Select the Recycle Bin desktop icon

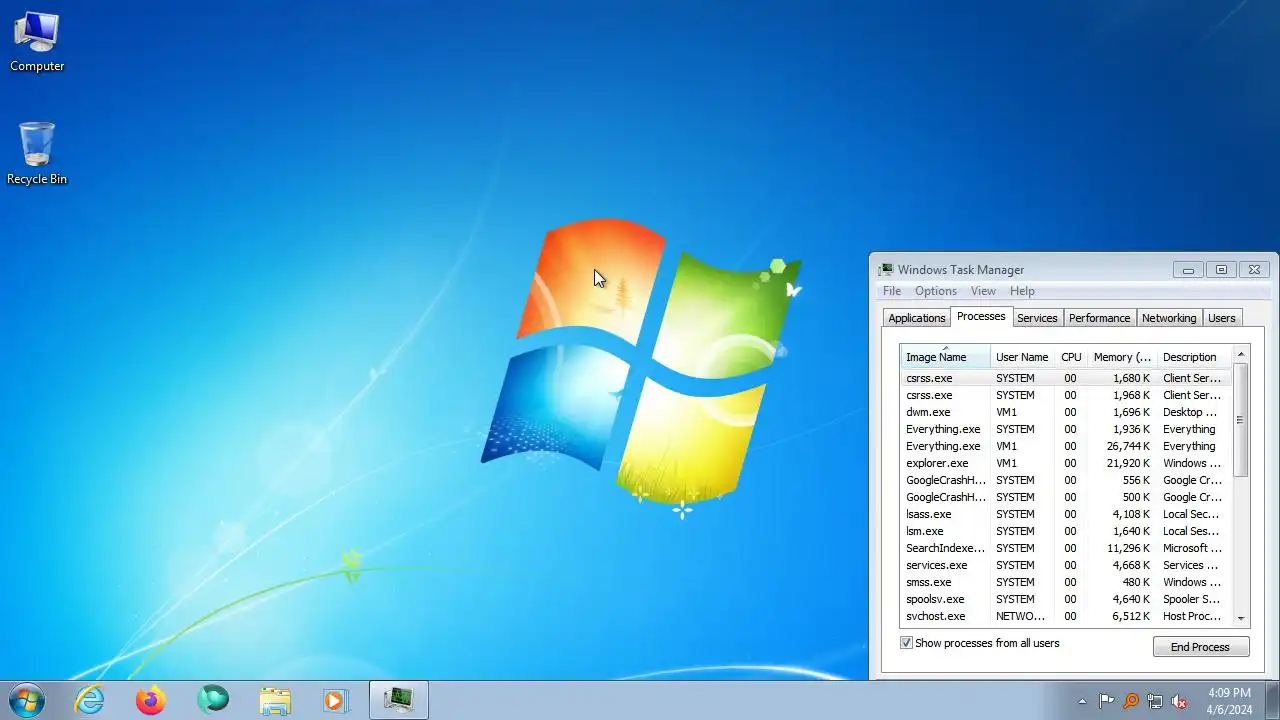point(37,153)
